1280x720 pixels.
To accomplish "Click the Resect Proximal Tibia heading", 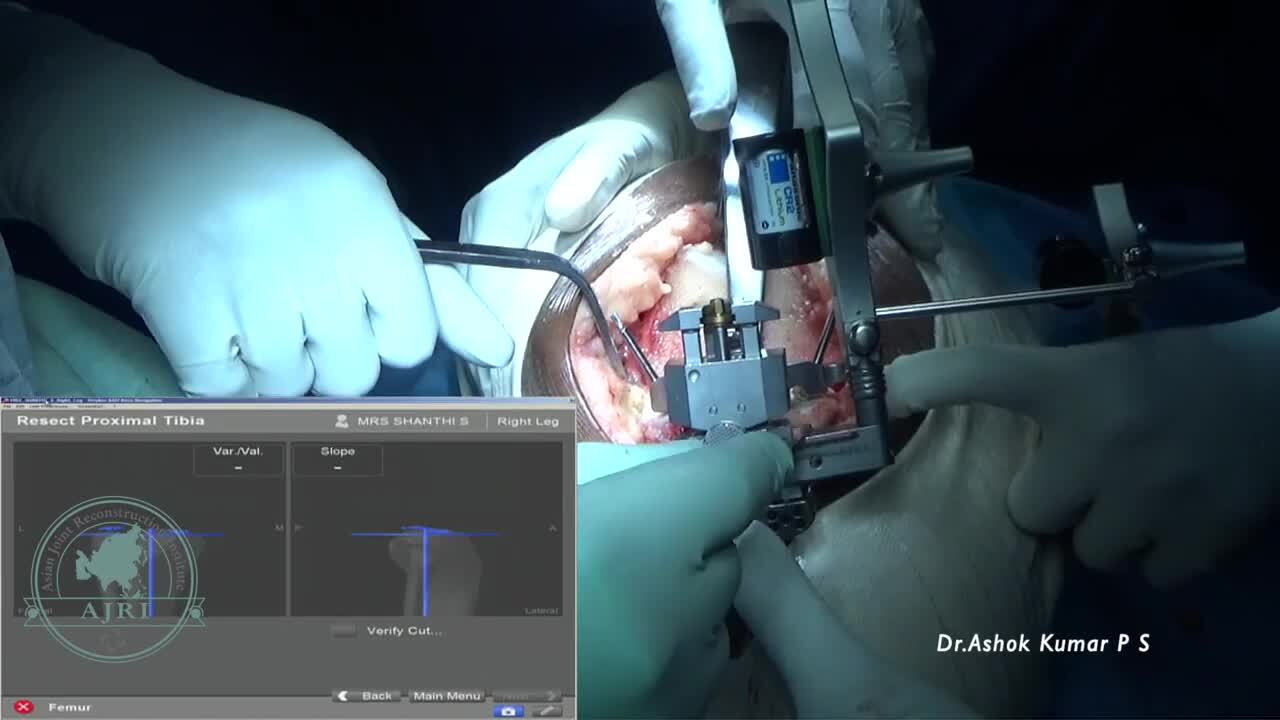I will tap(110, 421).
